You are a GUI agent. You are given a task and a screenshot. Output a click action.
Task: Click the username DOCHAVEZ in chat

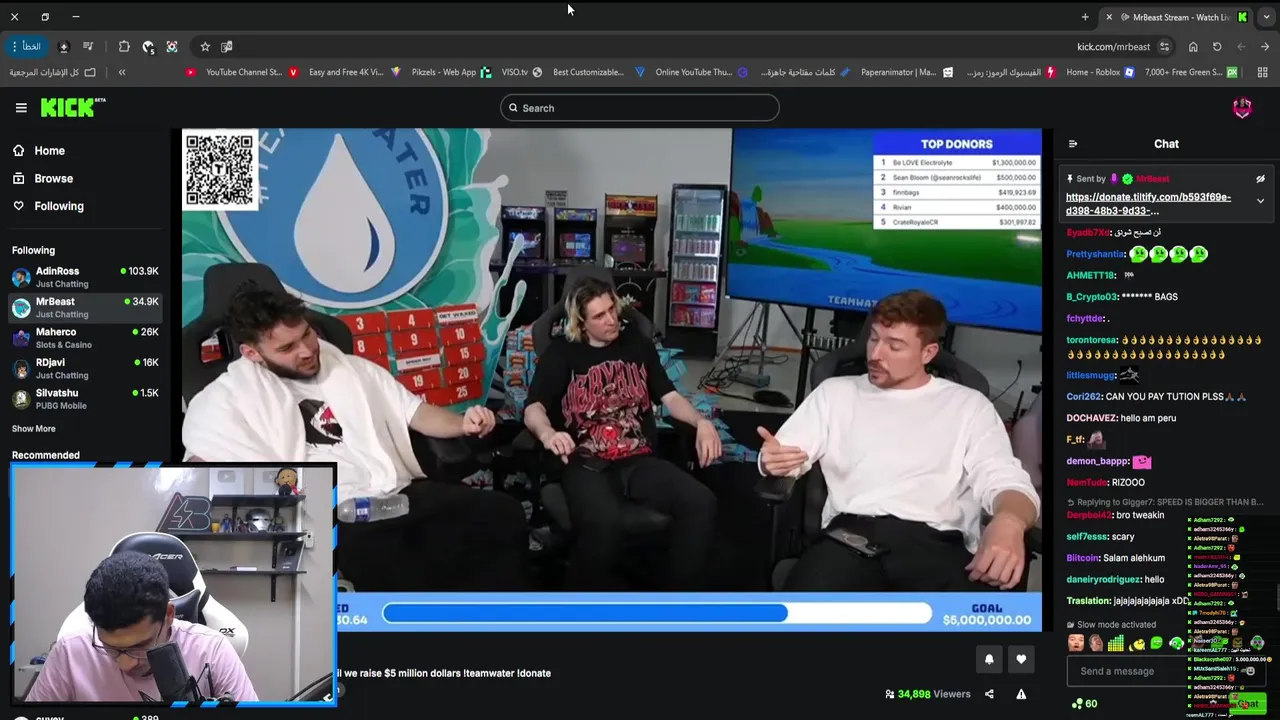(1091, 418)
